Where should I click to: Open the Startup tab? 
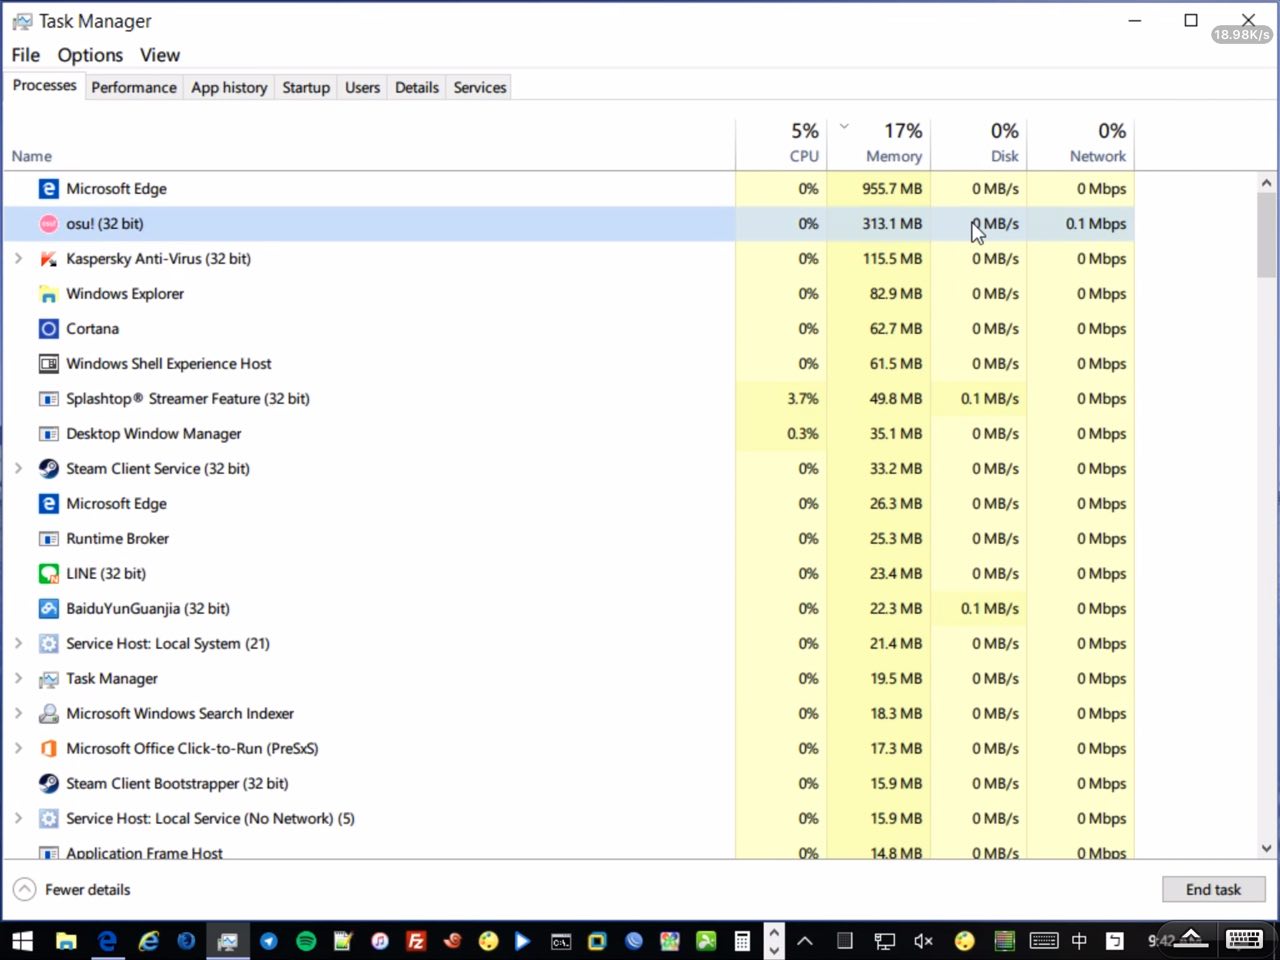305,88
